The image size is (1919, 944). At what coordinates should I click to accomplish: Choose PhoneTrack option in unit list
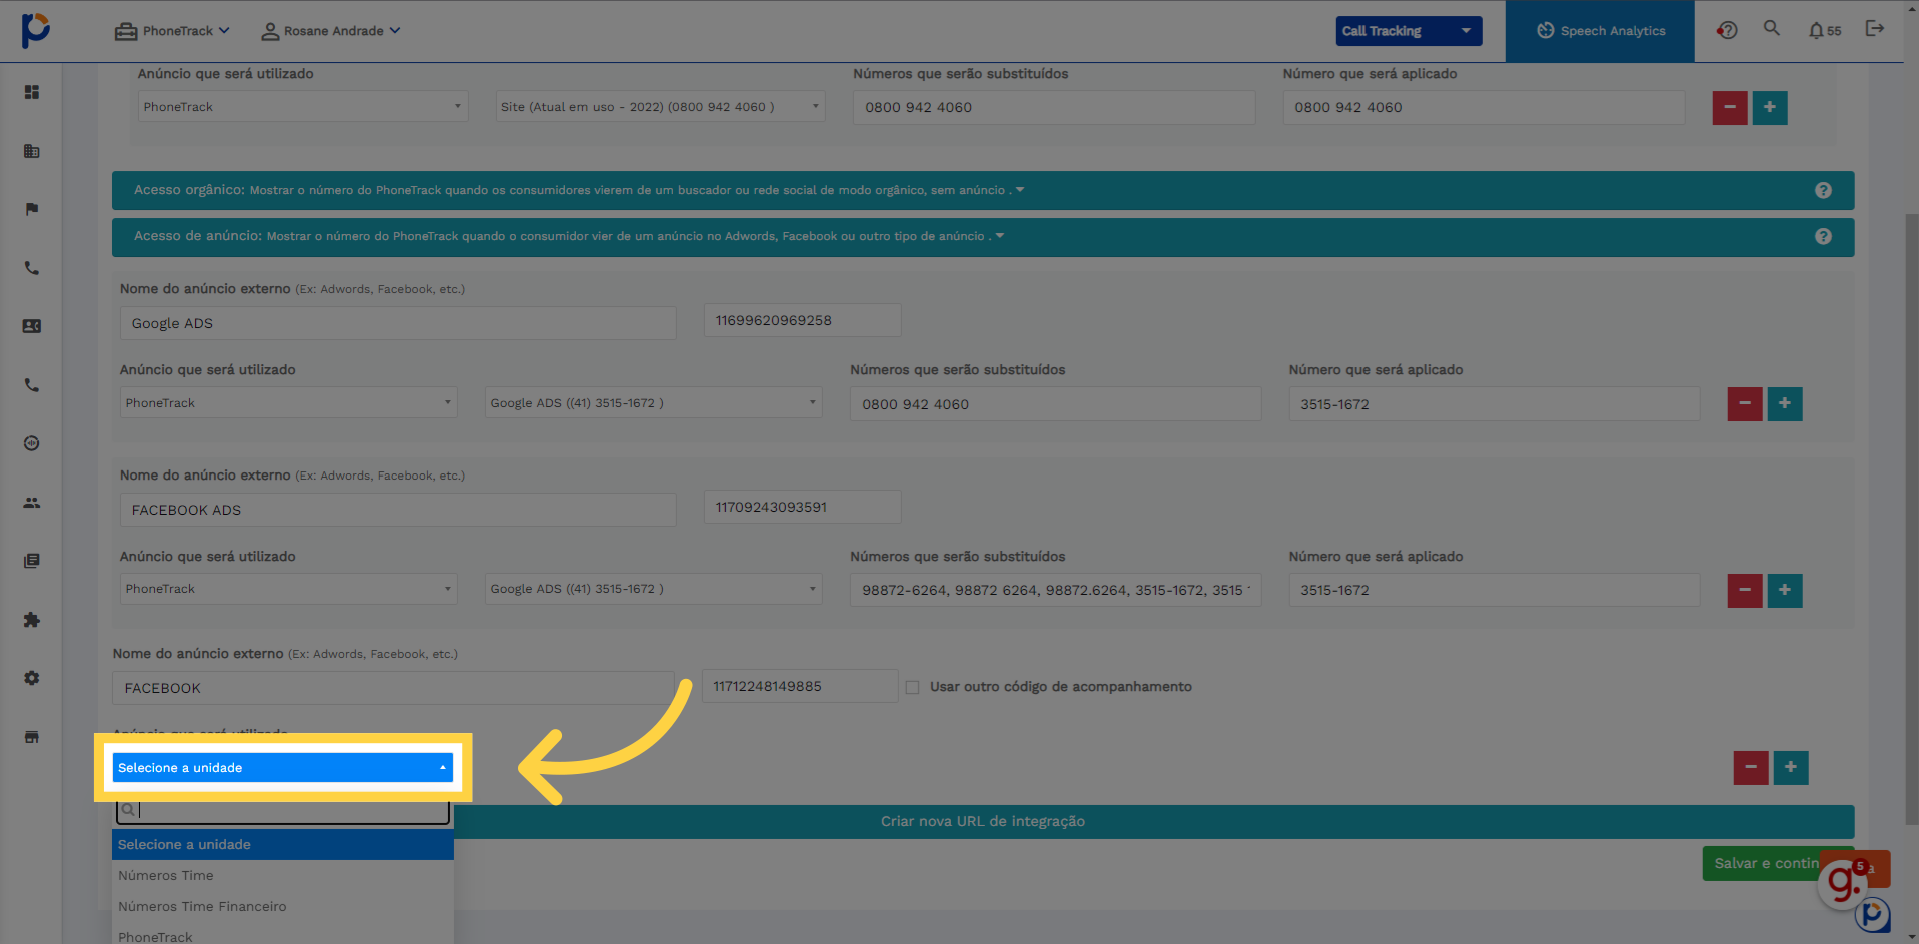click(x=283, y=936)
